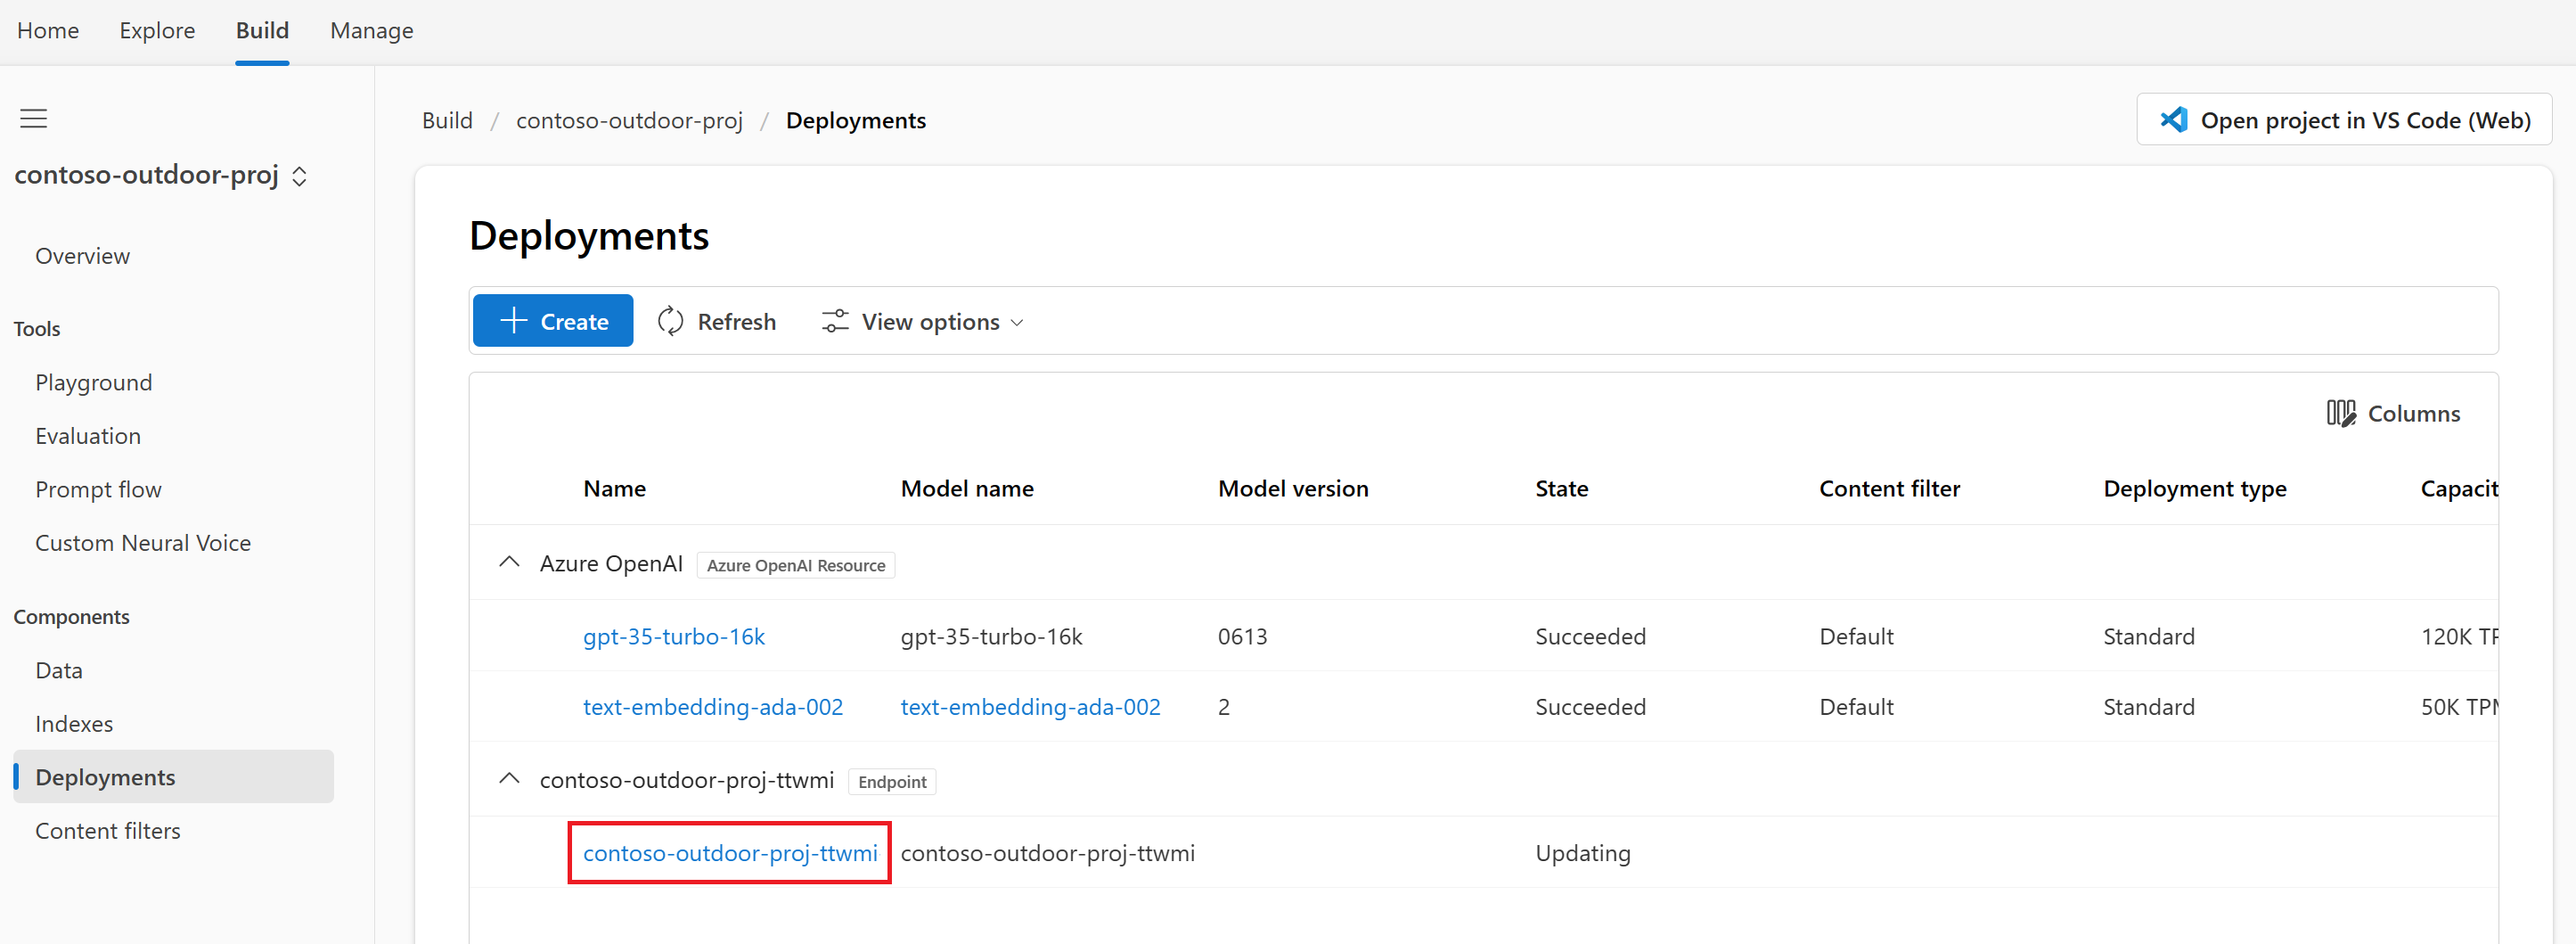Click the Build breadcrumb link
The image size is (2576, 944).
[x=447, y=121]
